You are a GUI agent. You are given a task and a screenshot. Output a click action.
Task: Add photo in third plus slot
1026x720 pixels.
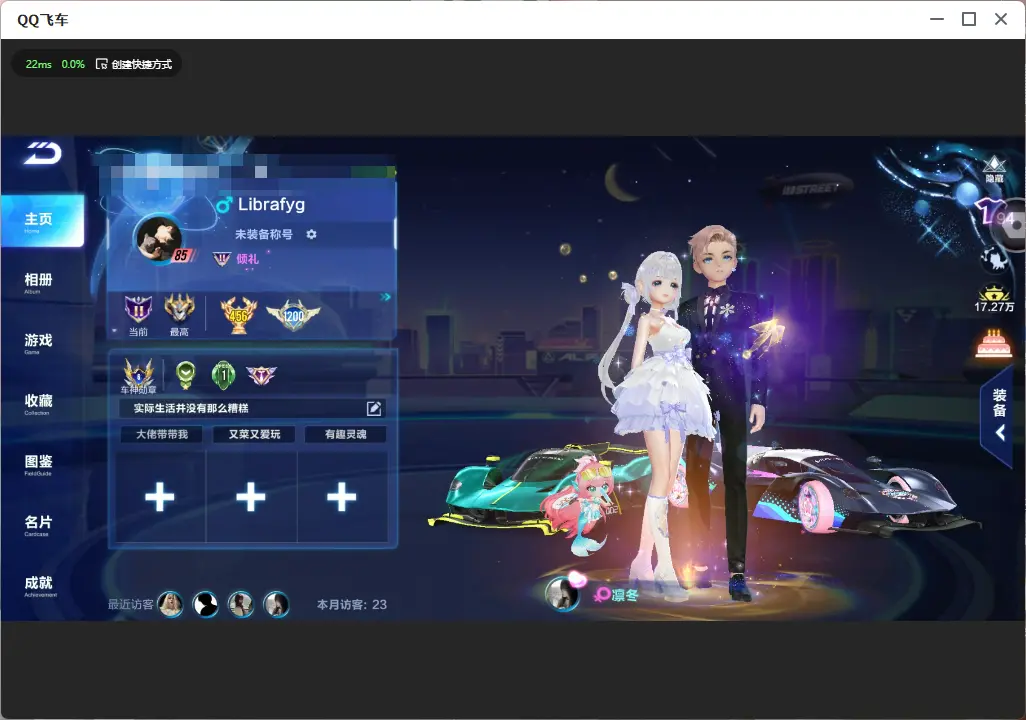pos(342,497)
